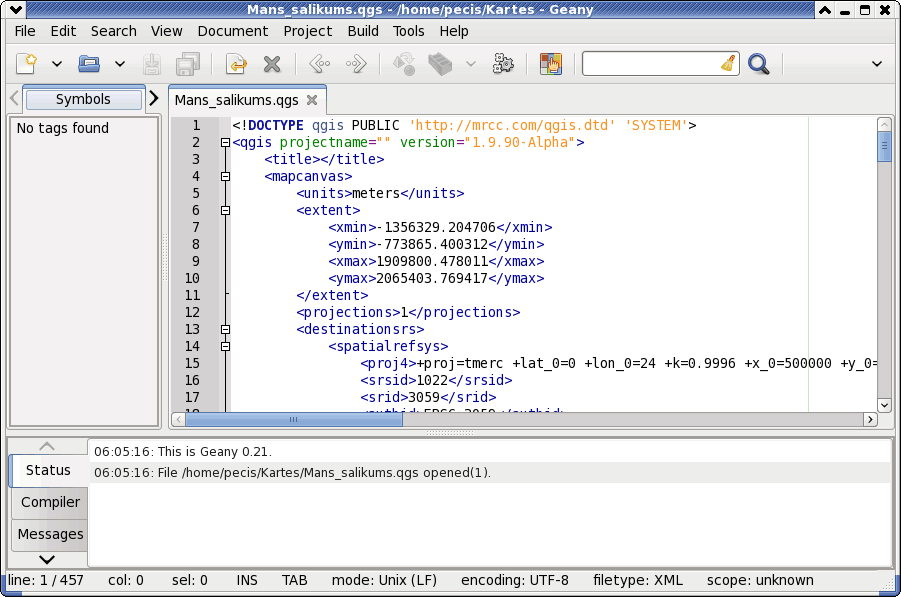This screenshot has height=597, width=901.
Task: Click the 'filetype: XML' status bar entry
Action: (x=638, y=580)
